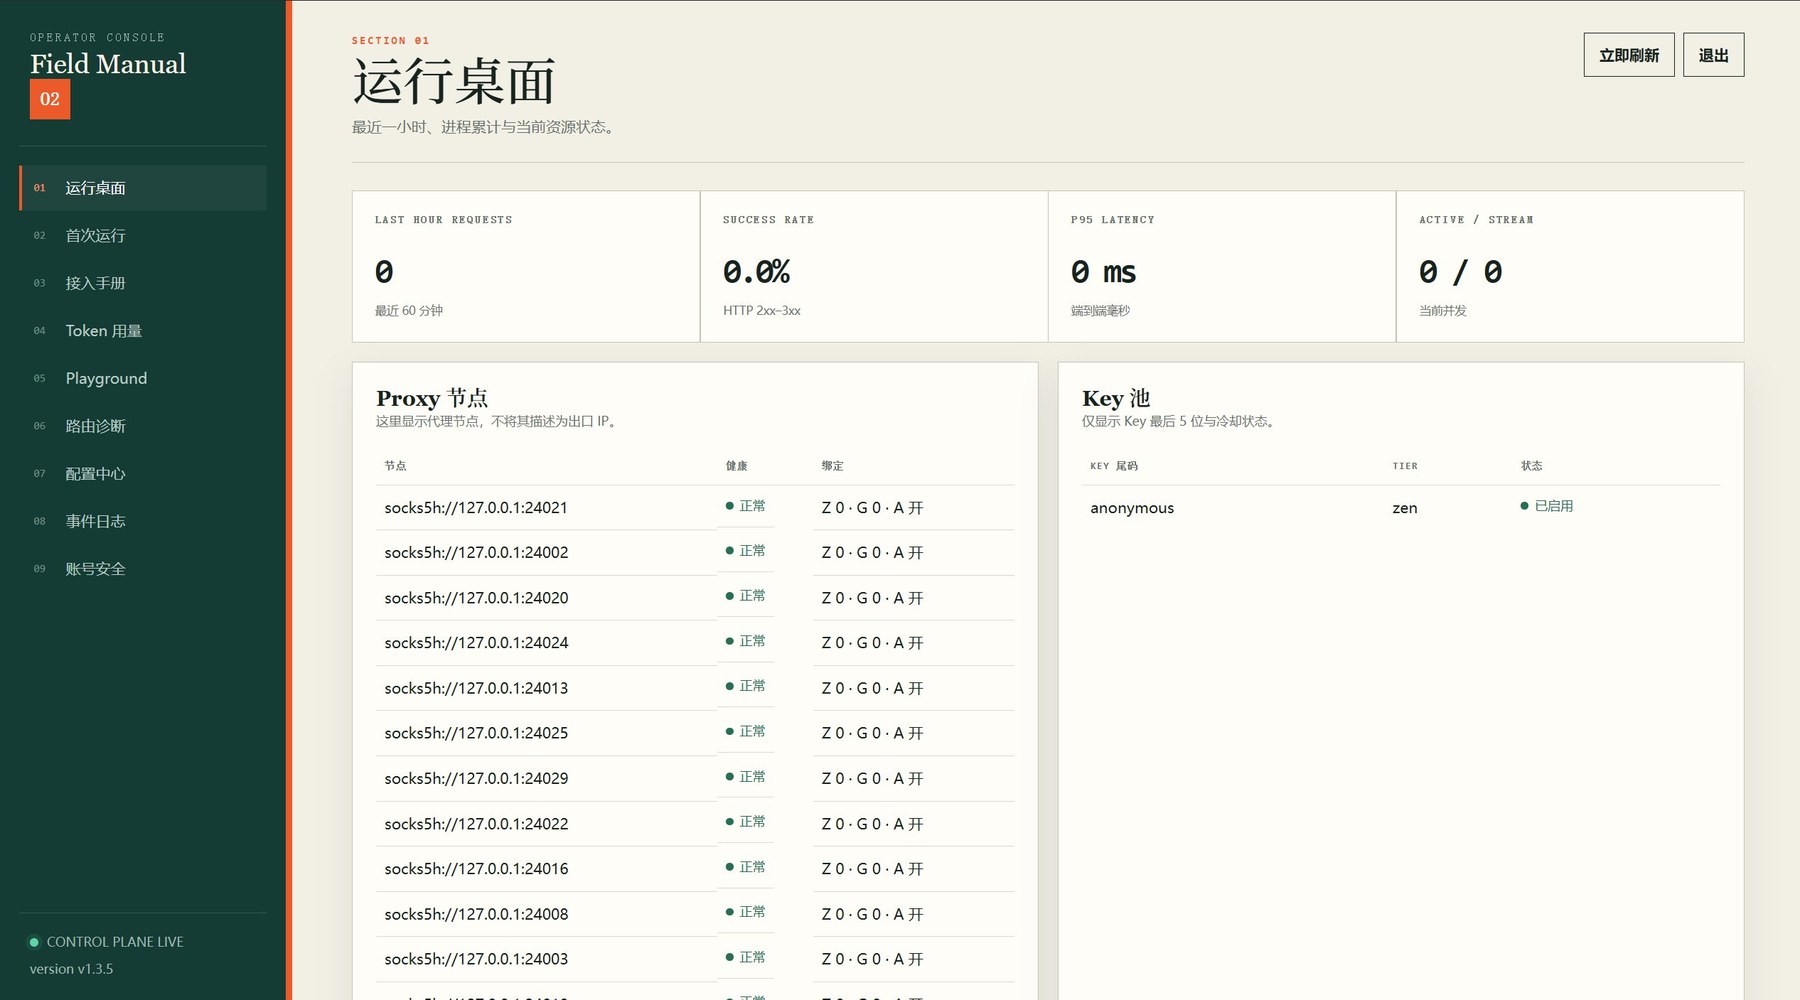Select node socks5h://127.0.0.1:24025
Image resolution: width=1800 pixels, height=1000 pixels.
476,733
